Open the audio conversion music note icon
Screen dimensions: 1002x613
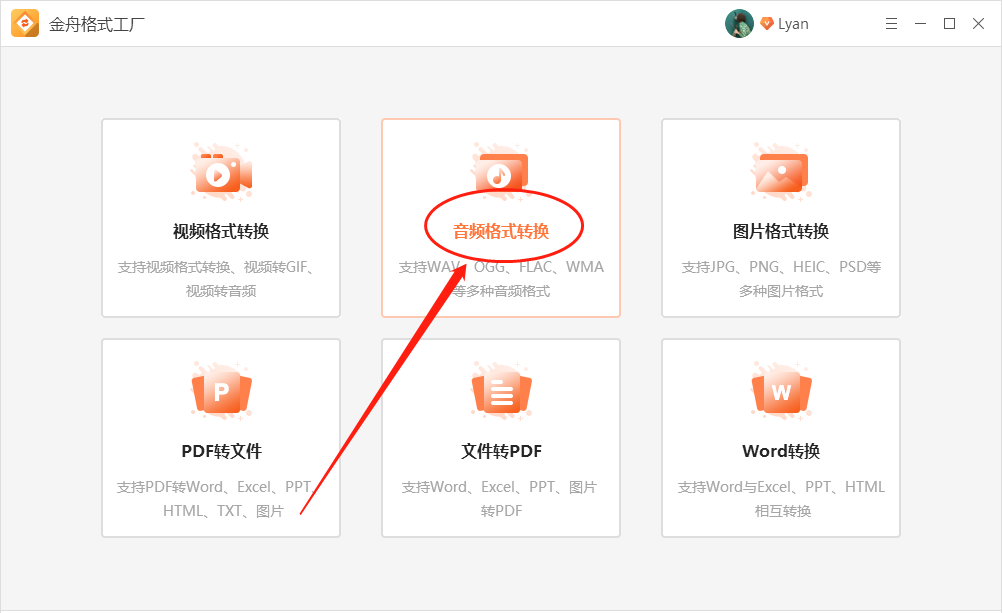501,174
